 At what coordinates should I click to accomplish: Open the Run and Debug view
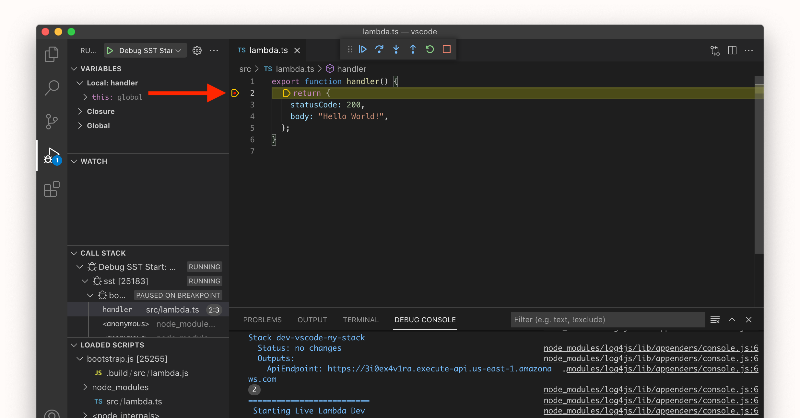tap(52, 156)
